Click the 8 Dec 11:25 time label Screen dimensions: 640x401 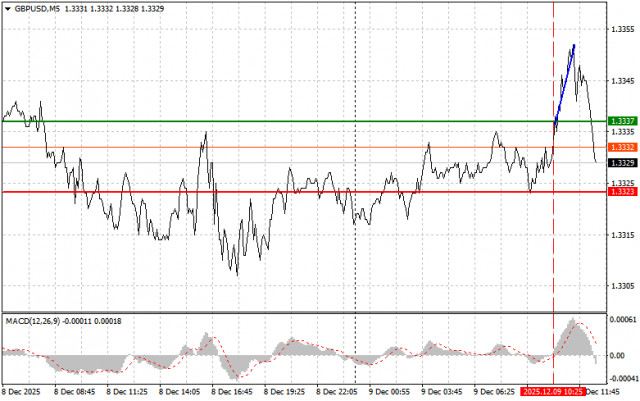tap(127, 392)
